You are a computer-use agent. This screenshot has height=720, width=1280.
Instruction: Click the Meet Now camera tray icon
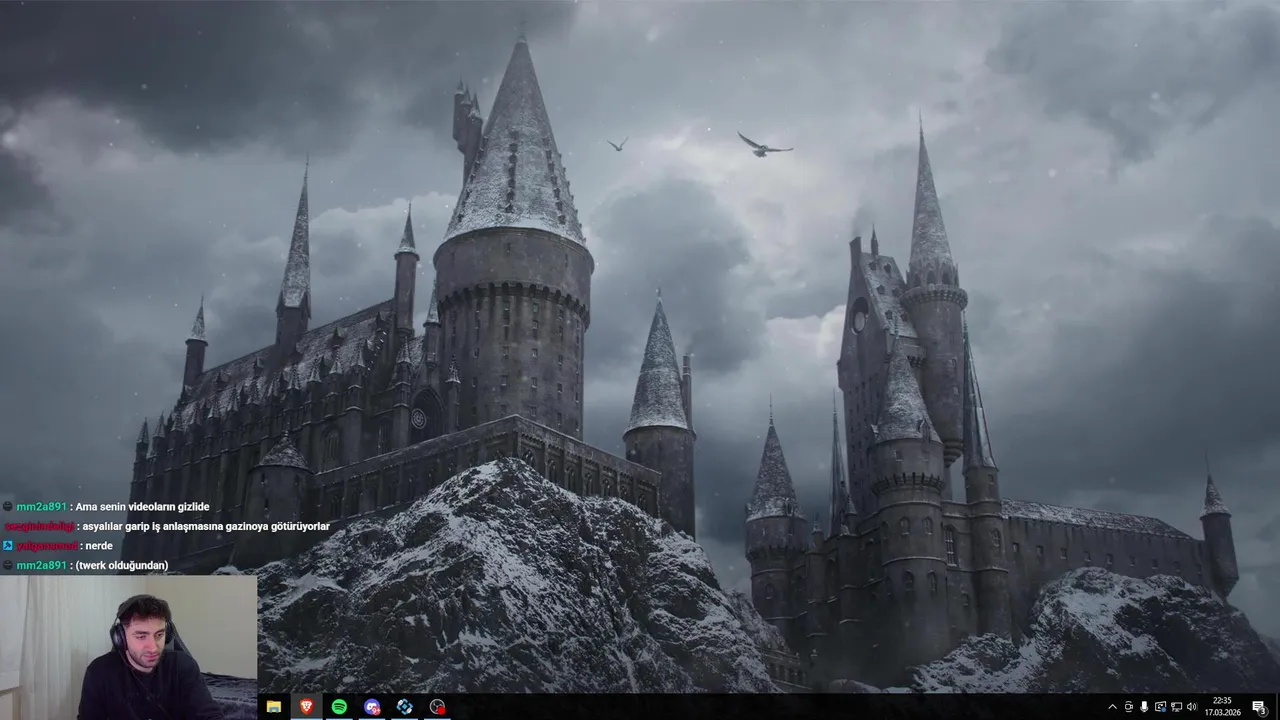(x=1128, y=707)
